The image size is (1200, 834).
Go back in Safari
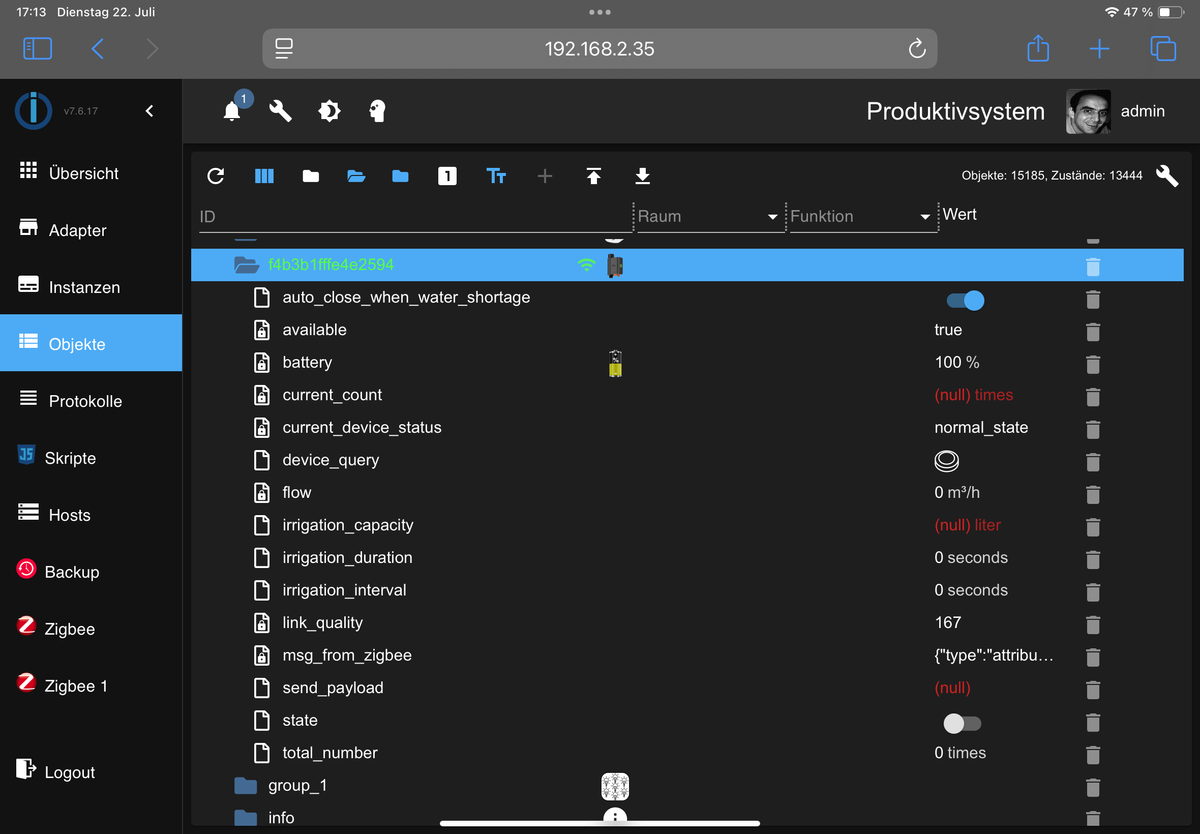tap(97, 48)
